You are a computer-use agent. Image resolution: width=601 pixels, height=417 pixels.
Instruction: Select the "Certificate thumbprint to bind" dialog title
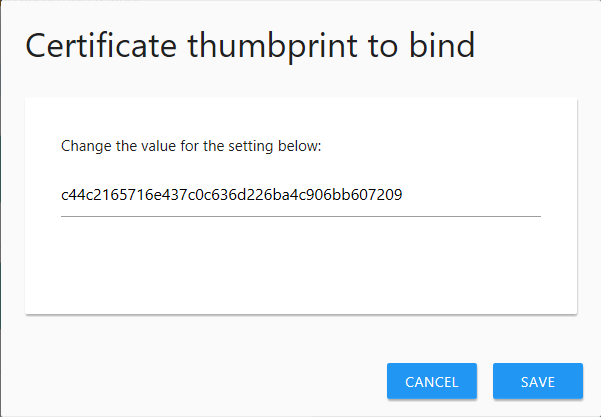click(x=249, y=46)
